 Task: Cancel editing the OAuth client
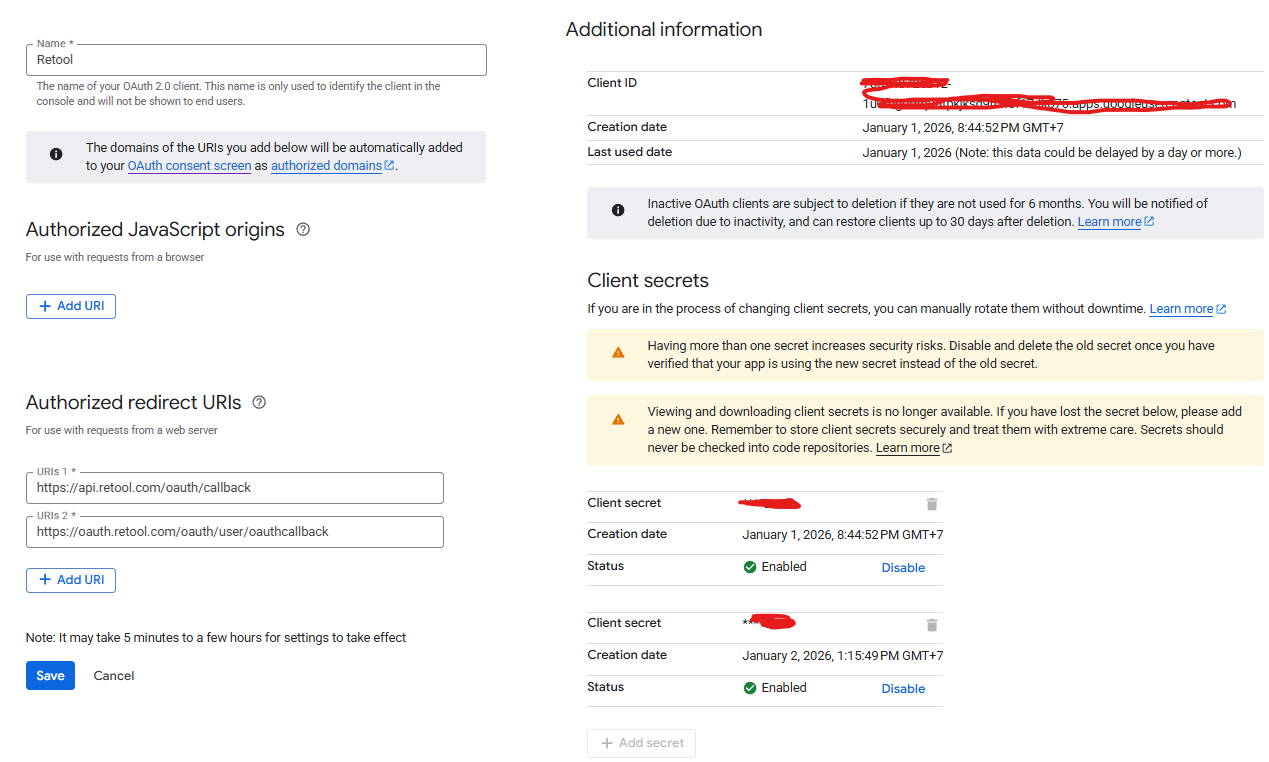tap(114, 676)
